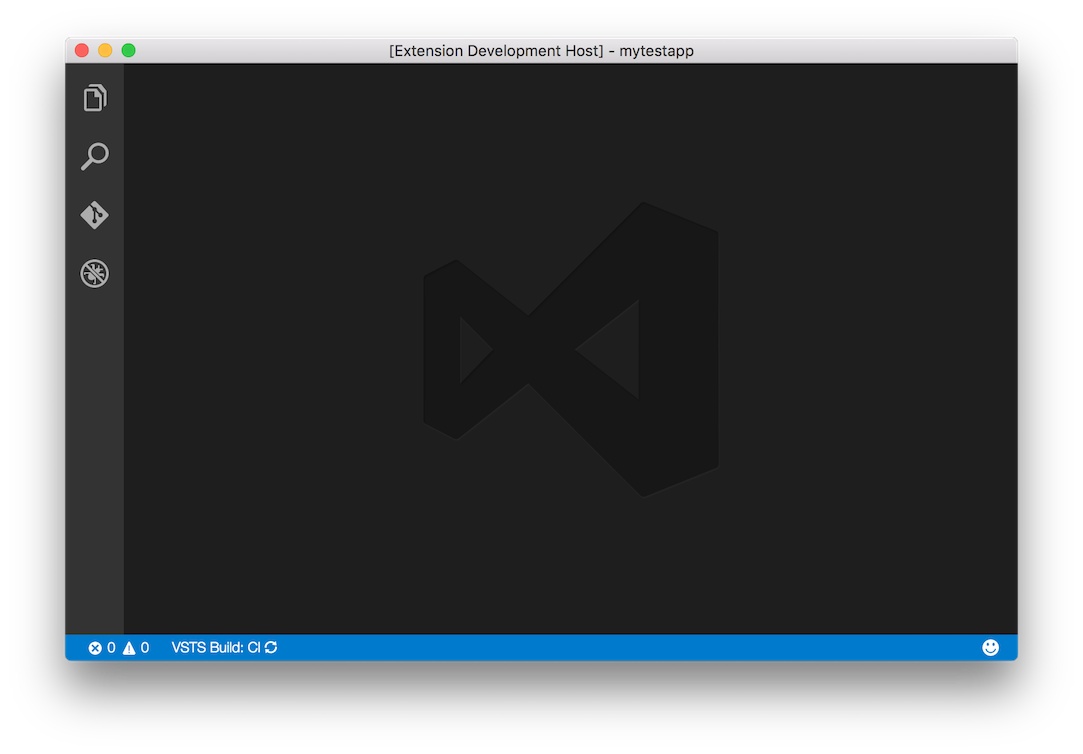Open the Search view

point(95,157)
